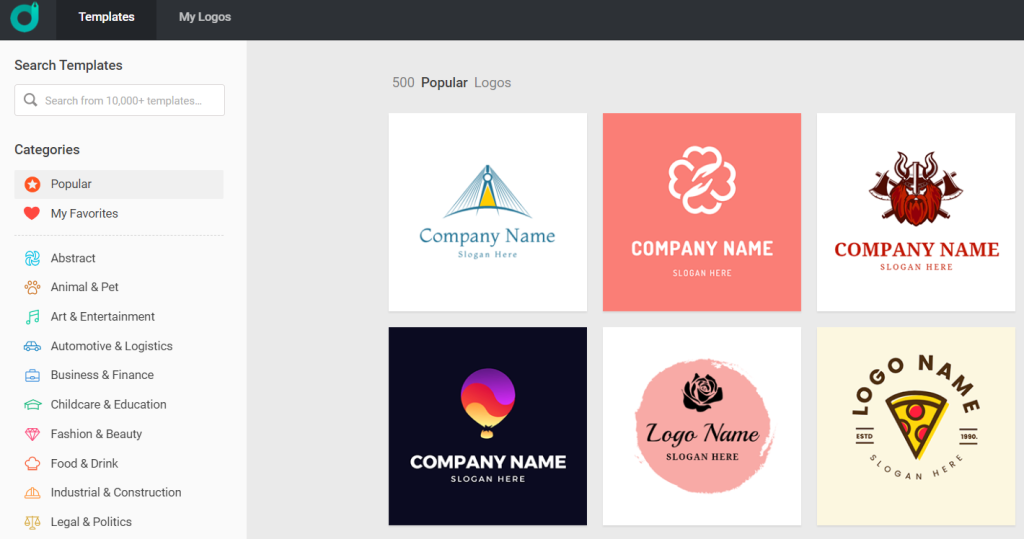Open the dark hot-air balloon logo template
1024x539 pixels.
488,426
